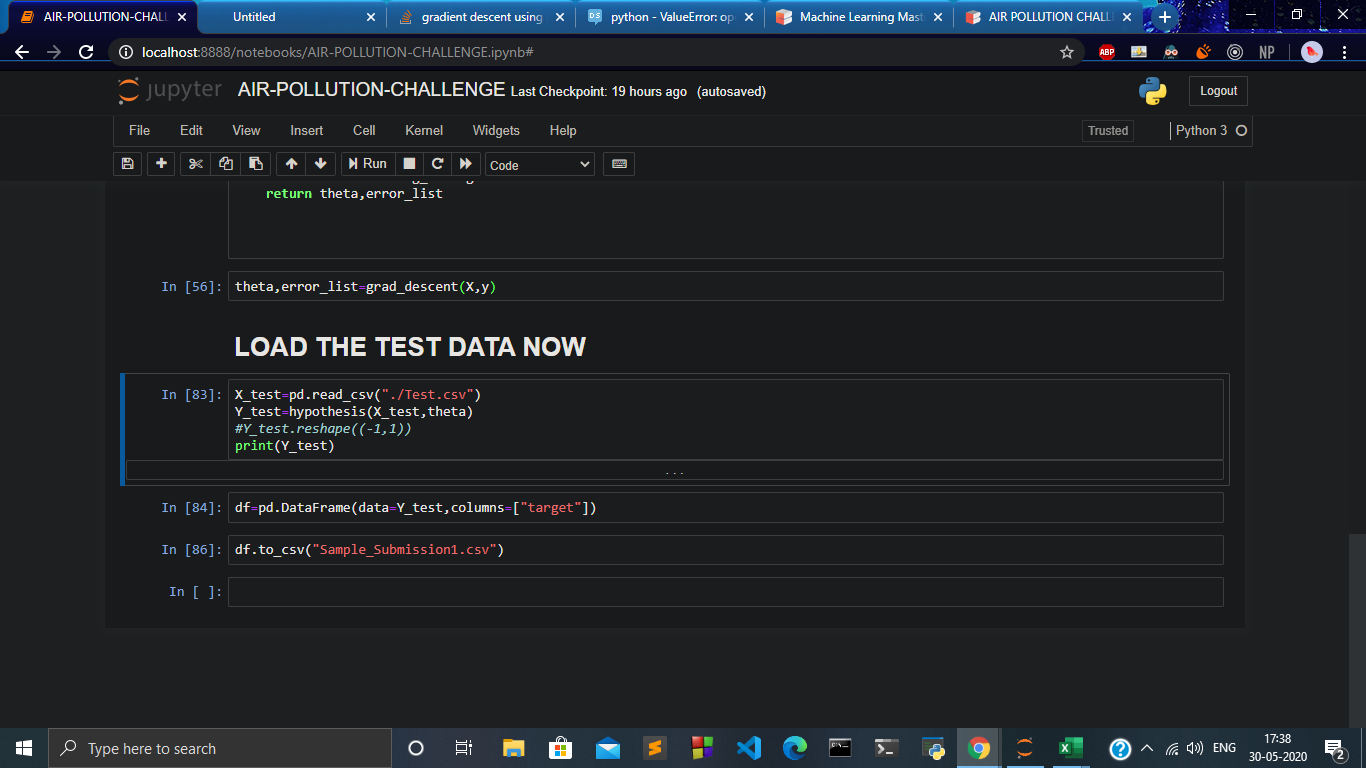Restart the kernel with the circular arrow icon
Screen dimensions: 1366x768
click(x=437, y=164)
